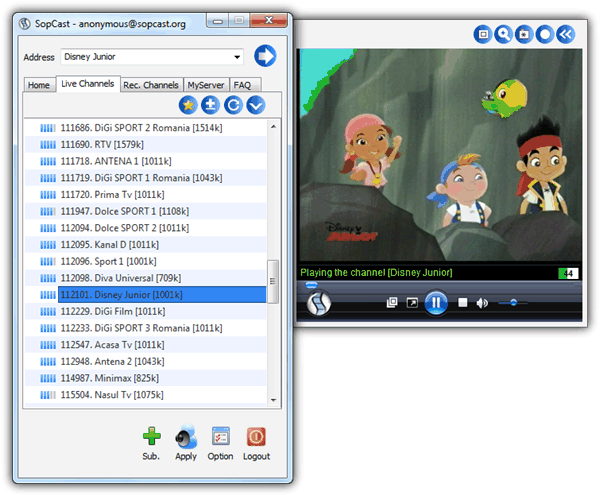Click the Disney Junior video area
The width and height of the screenshot is (600, 495).
[x=440, y=155]
